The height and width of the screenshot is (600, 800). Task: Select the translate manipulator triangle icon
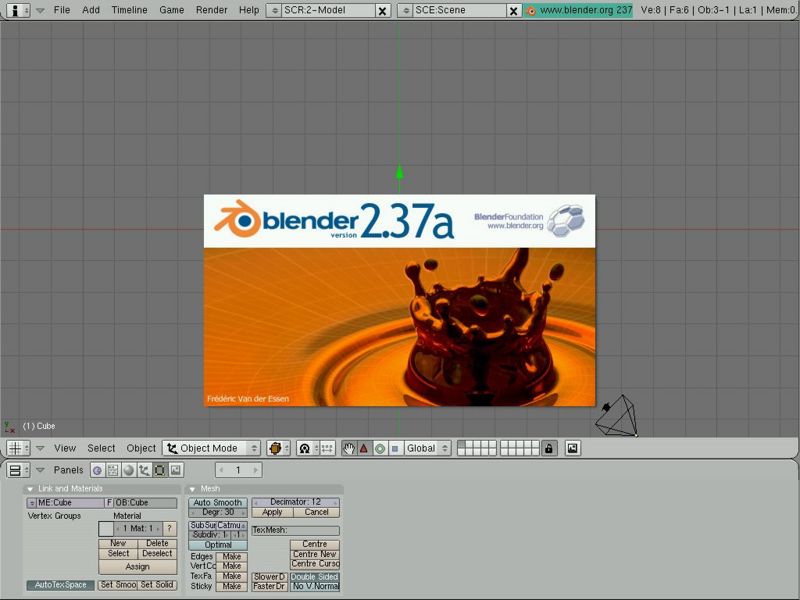(x=364, y=448)
